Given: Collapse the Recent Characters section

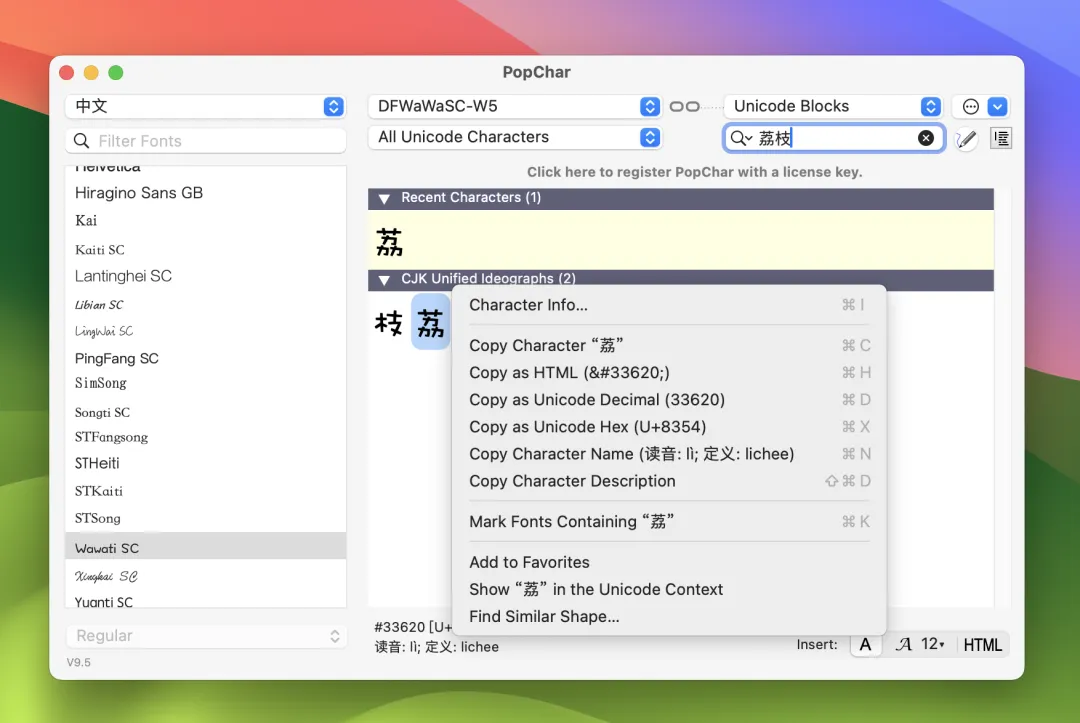Looking at the screenshot, I should (x=384, y=198).
